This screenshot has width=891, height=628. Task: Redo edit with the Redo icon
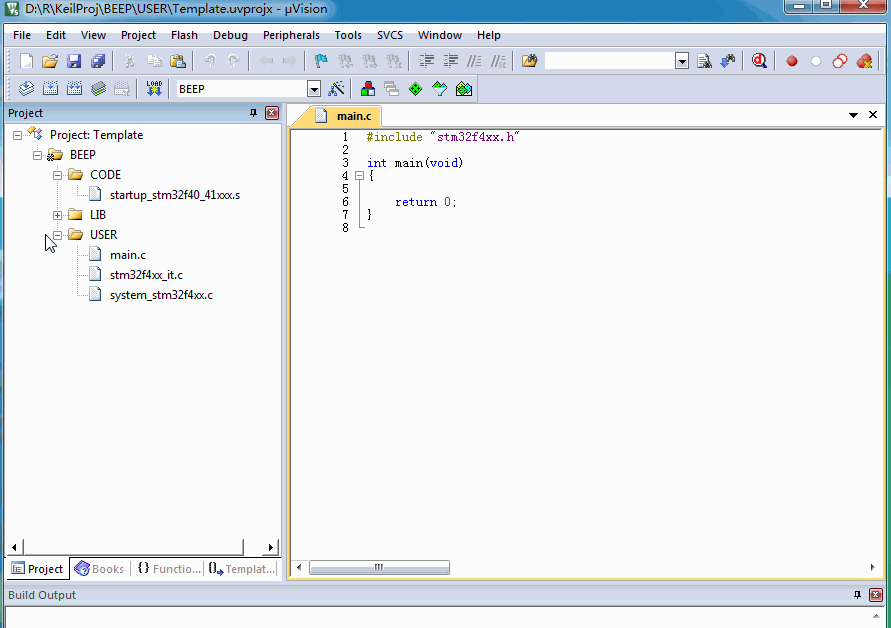[234, 61]
